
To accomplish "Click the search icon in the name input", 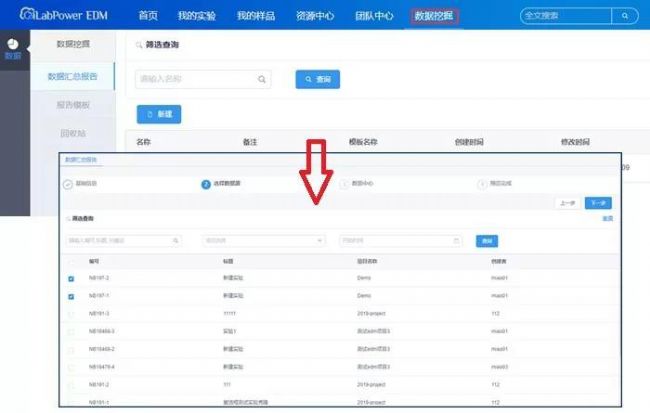I will click(262, 79).
